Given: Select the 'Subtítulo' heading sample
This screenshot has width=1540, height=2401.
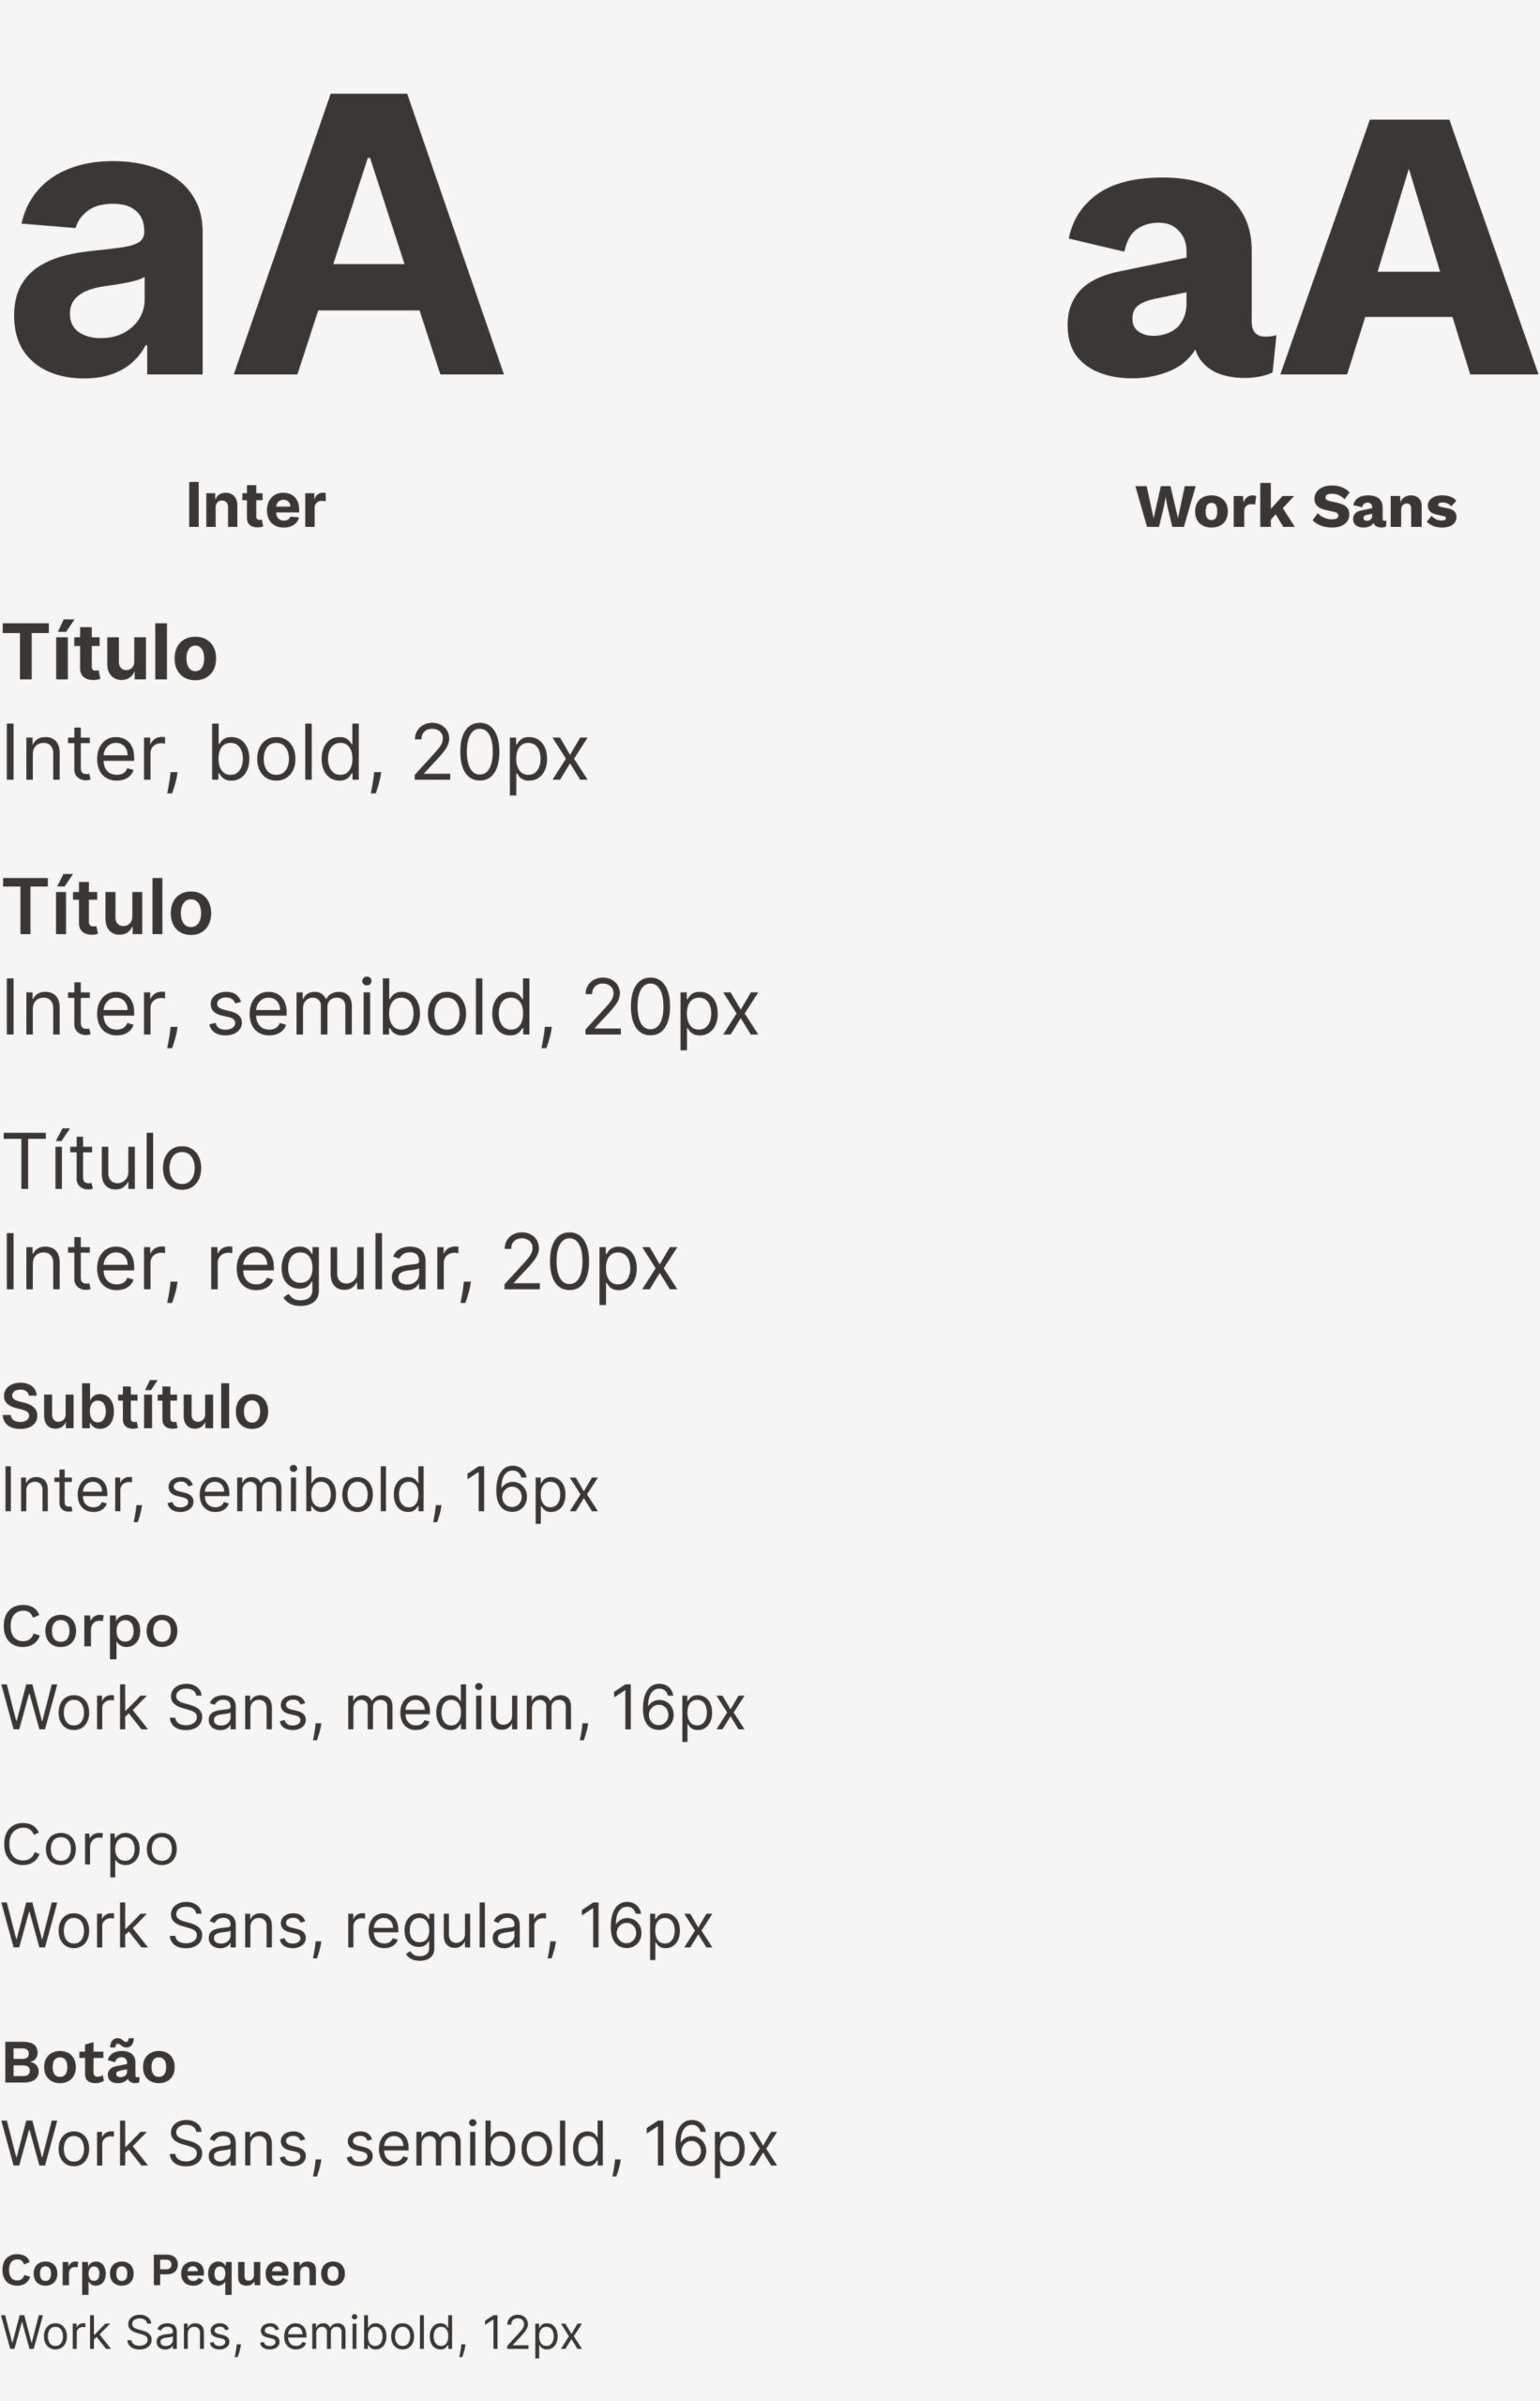Looking at the screenshot, I should tap(136, 1407).
